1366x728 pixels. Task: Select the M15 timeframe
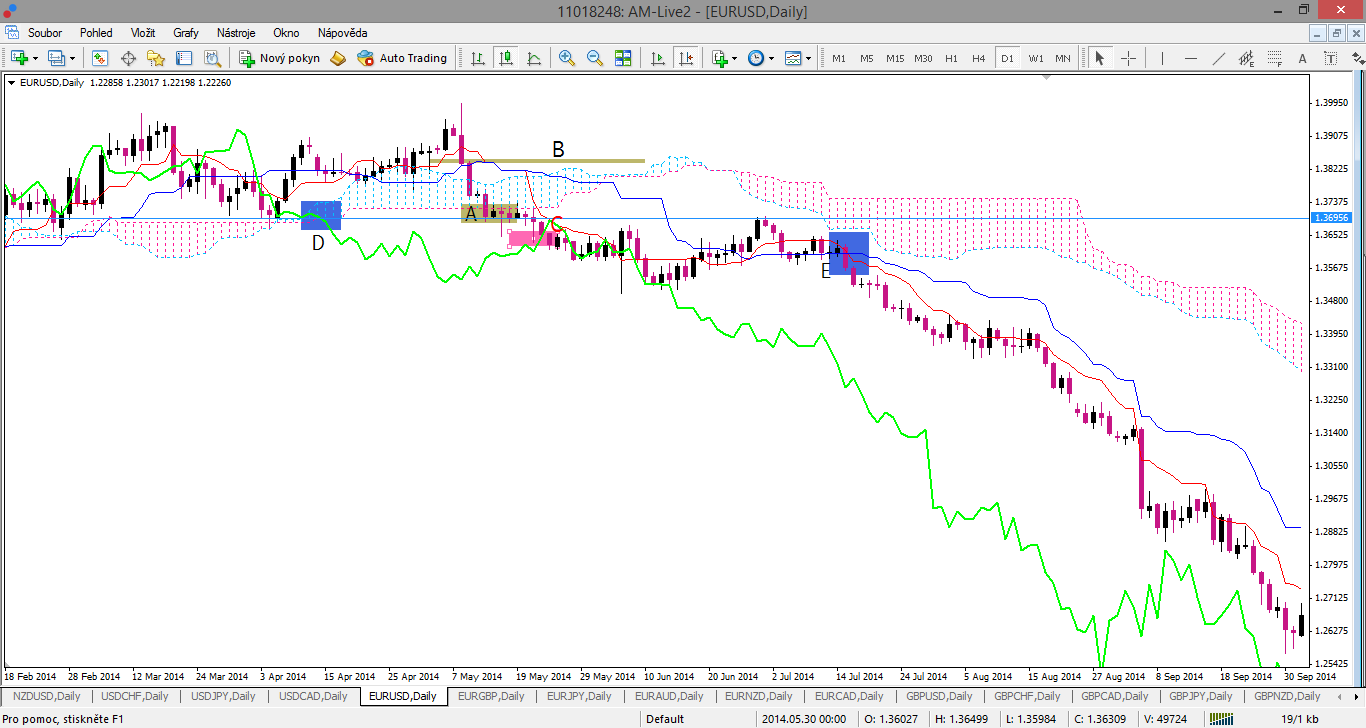[x=895, y=58]
